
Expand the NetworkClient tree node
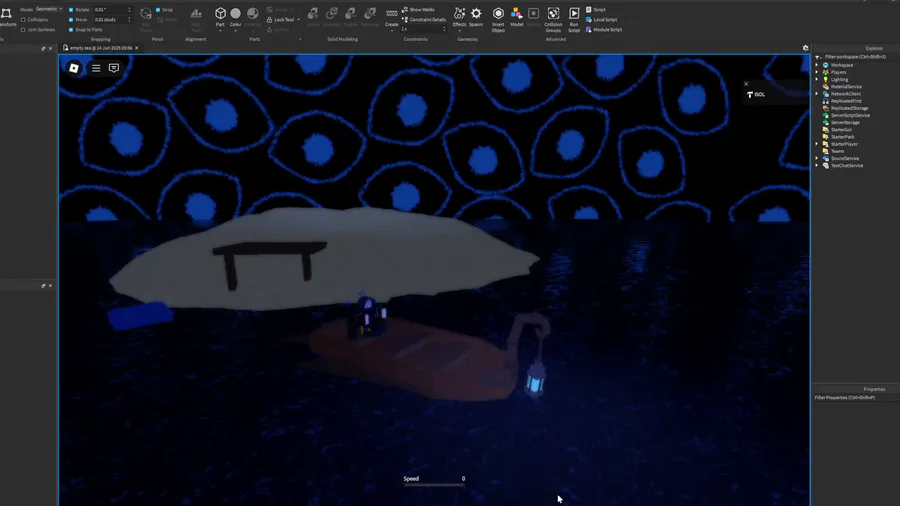point(817,94)
